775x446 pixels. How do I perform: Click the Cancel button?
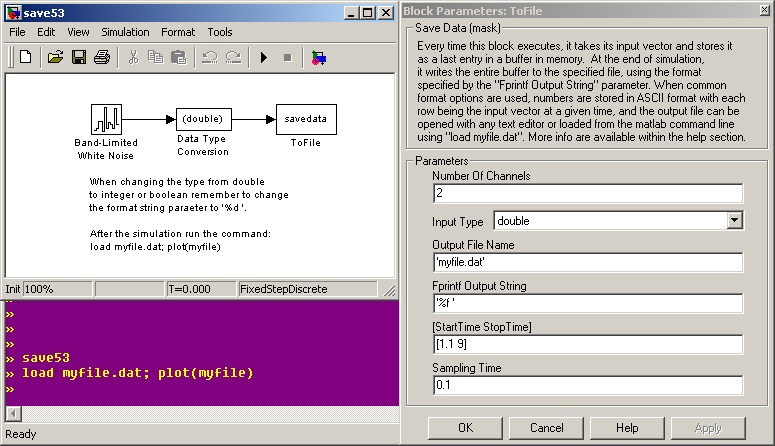pyautogui.click(x=546, y=428)
